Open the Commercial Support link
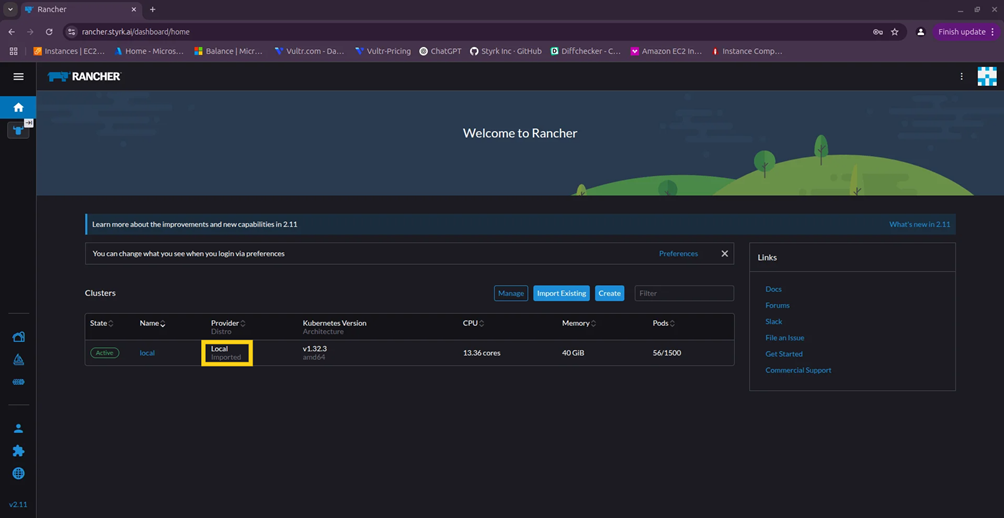This screenshot has width=1004, height=518. 798,370
